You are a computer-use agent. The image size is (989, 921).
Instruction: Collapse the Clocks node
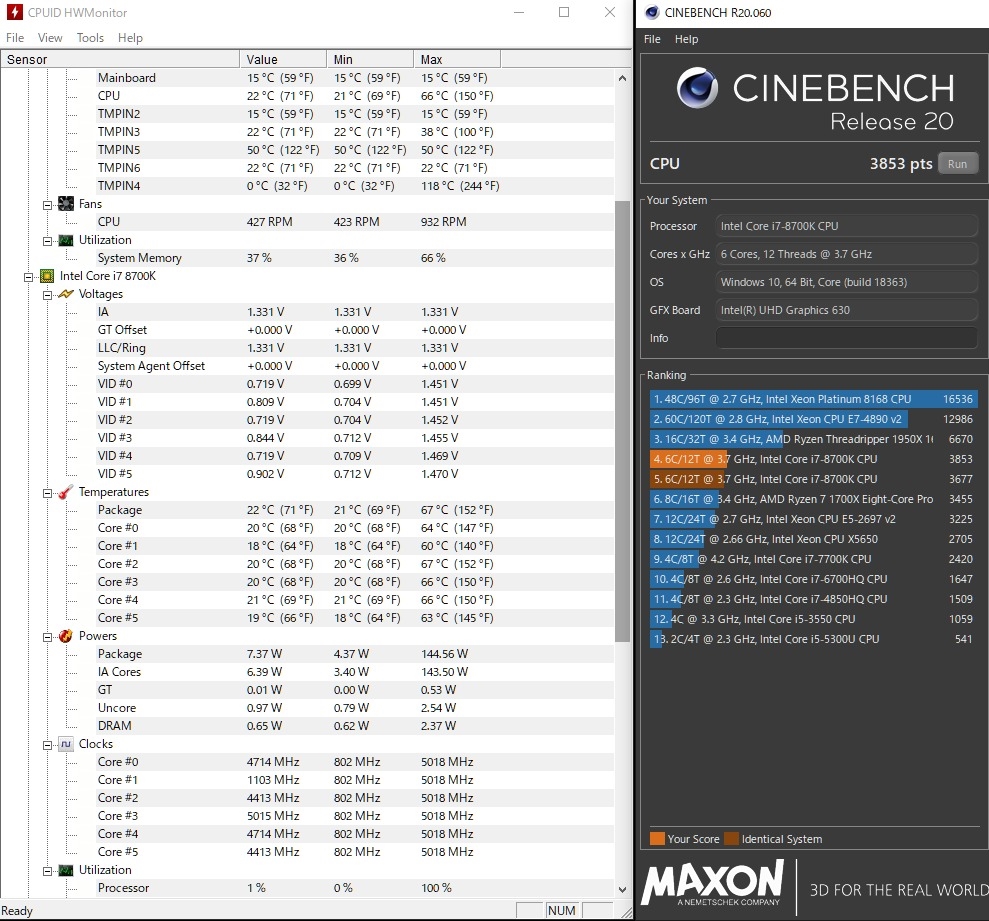coord(47,745)
